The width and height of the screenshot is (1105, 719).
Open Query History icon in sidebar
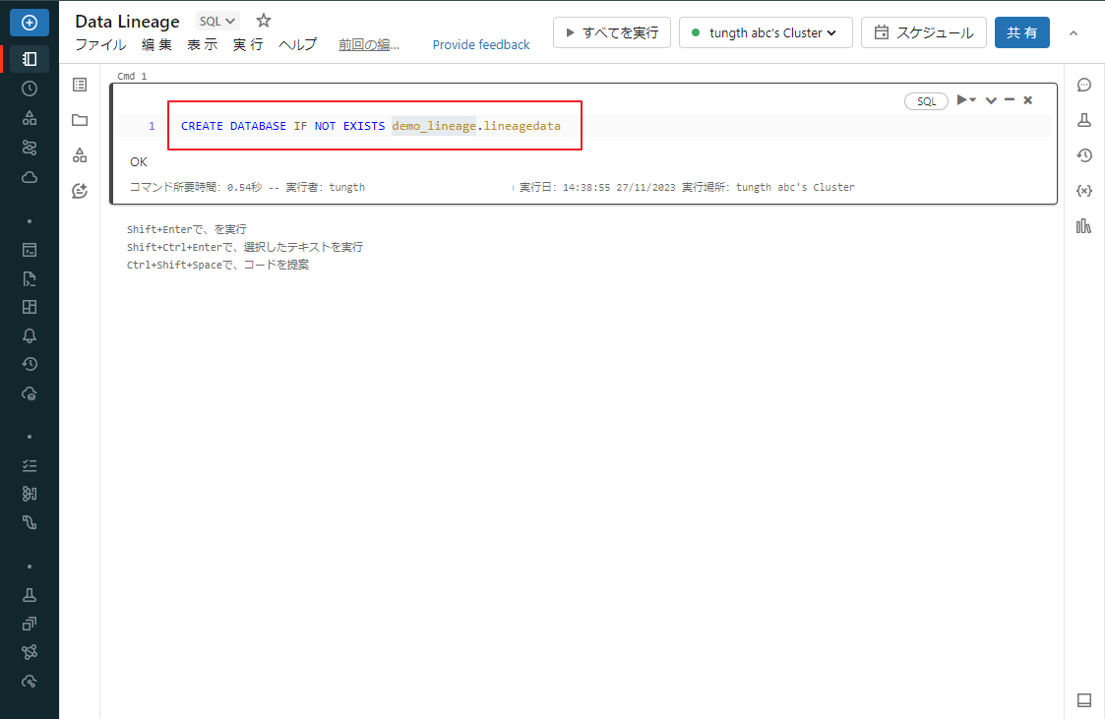pyautogui.click(x=29, y=364)
